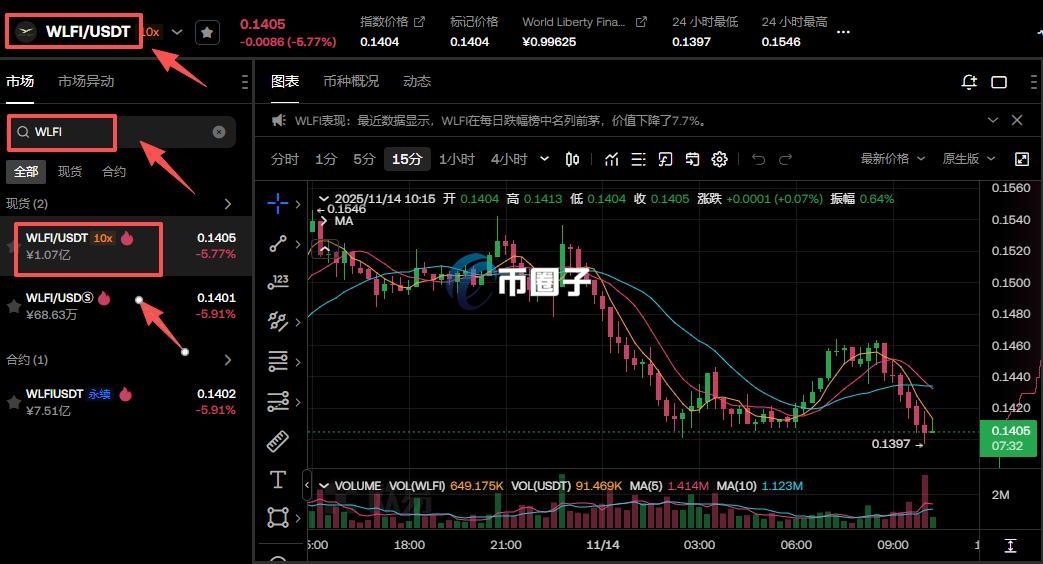Change chart layout rectangle icon
This screenshot has width=1043, height=564.
point(999,82)
